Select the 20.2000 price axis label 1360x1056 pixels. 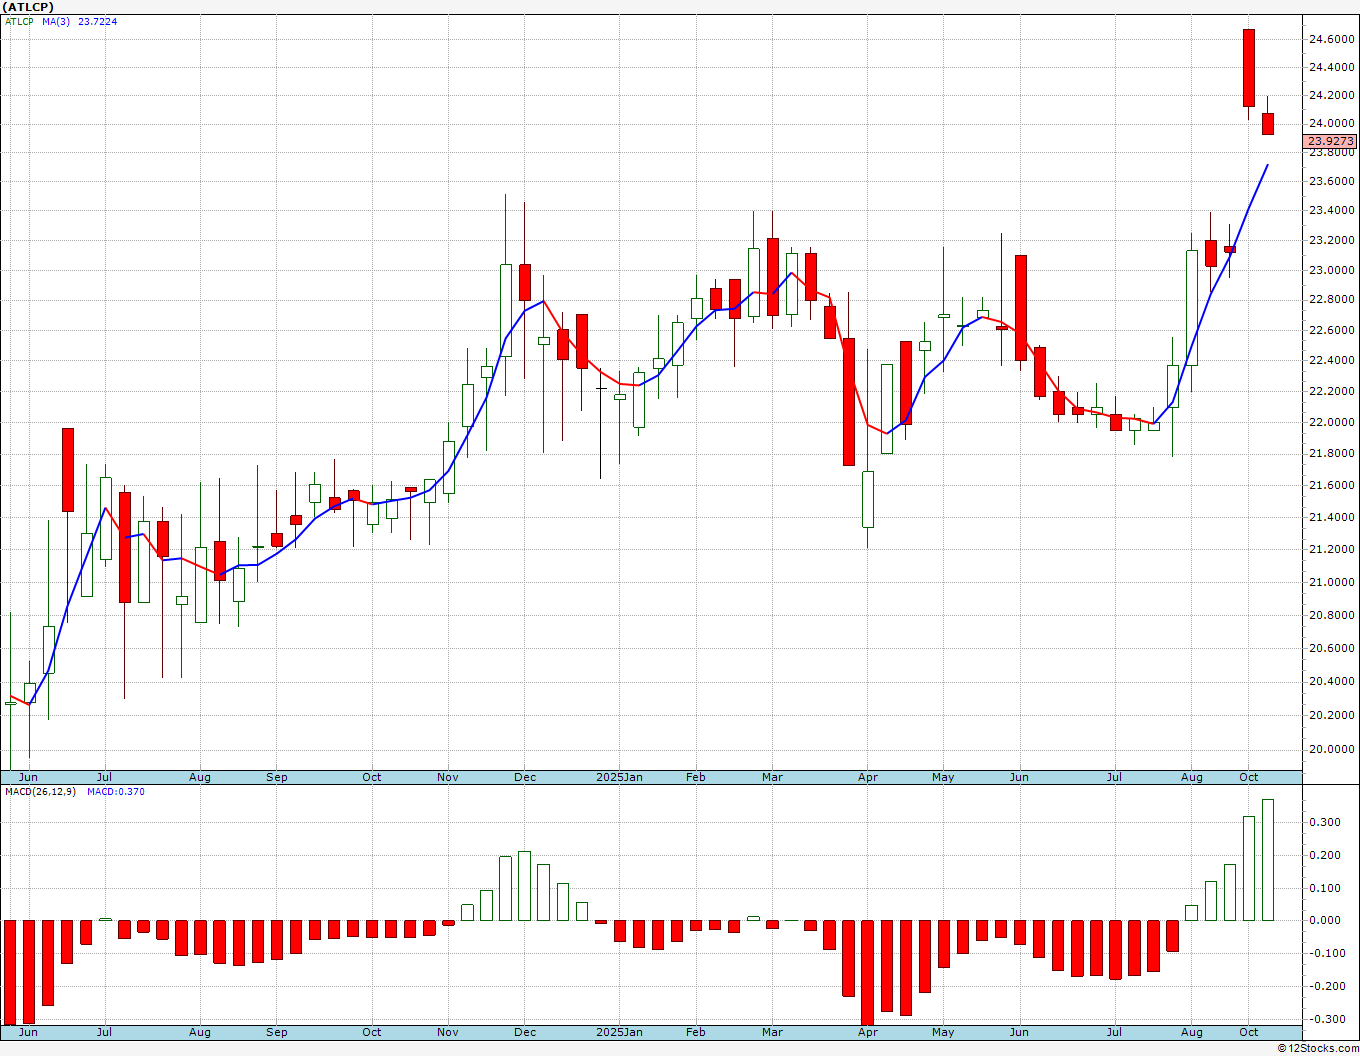(1331, 715)
